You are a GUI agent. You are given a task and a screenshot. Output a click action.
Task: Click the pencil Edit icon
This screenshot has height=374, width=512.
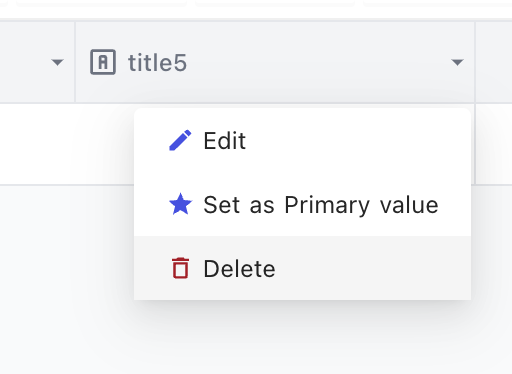click(x=180, y=140)
